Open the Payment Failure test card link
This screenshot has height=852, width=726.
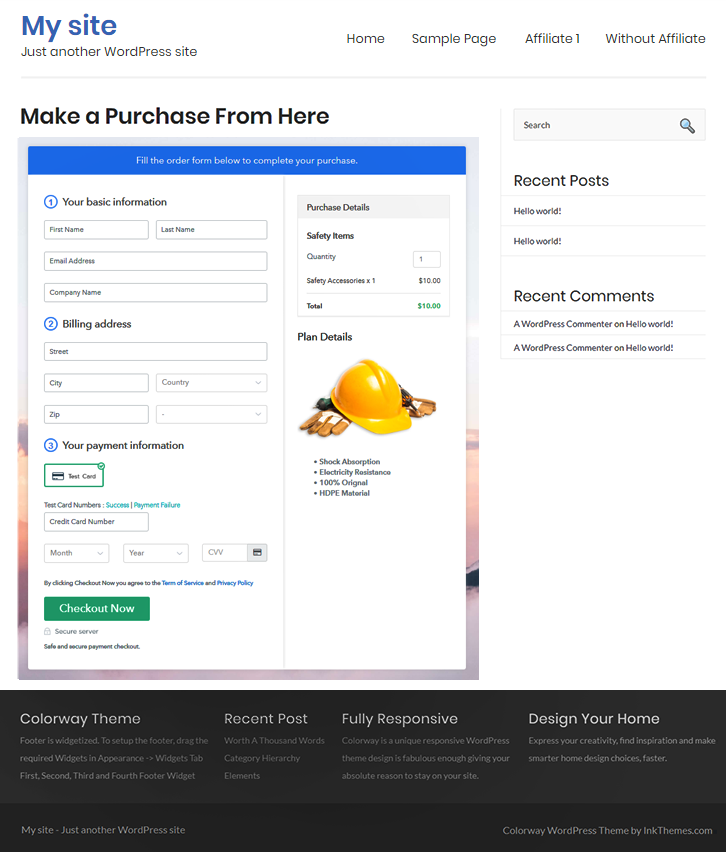click(x=157, y=505)
